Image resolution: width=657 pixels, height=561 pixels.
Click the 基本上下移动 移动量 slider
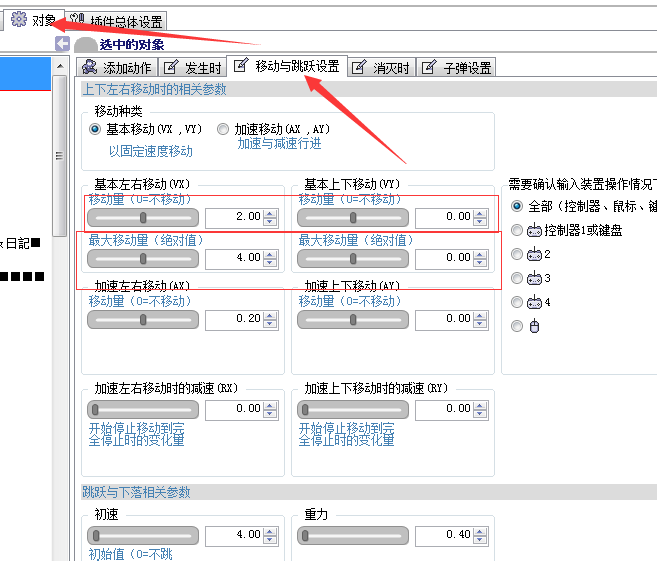[x=353, y=217]
